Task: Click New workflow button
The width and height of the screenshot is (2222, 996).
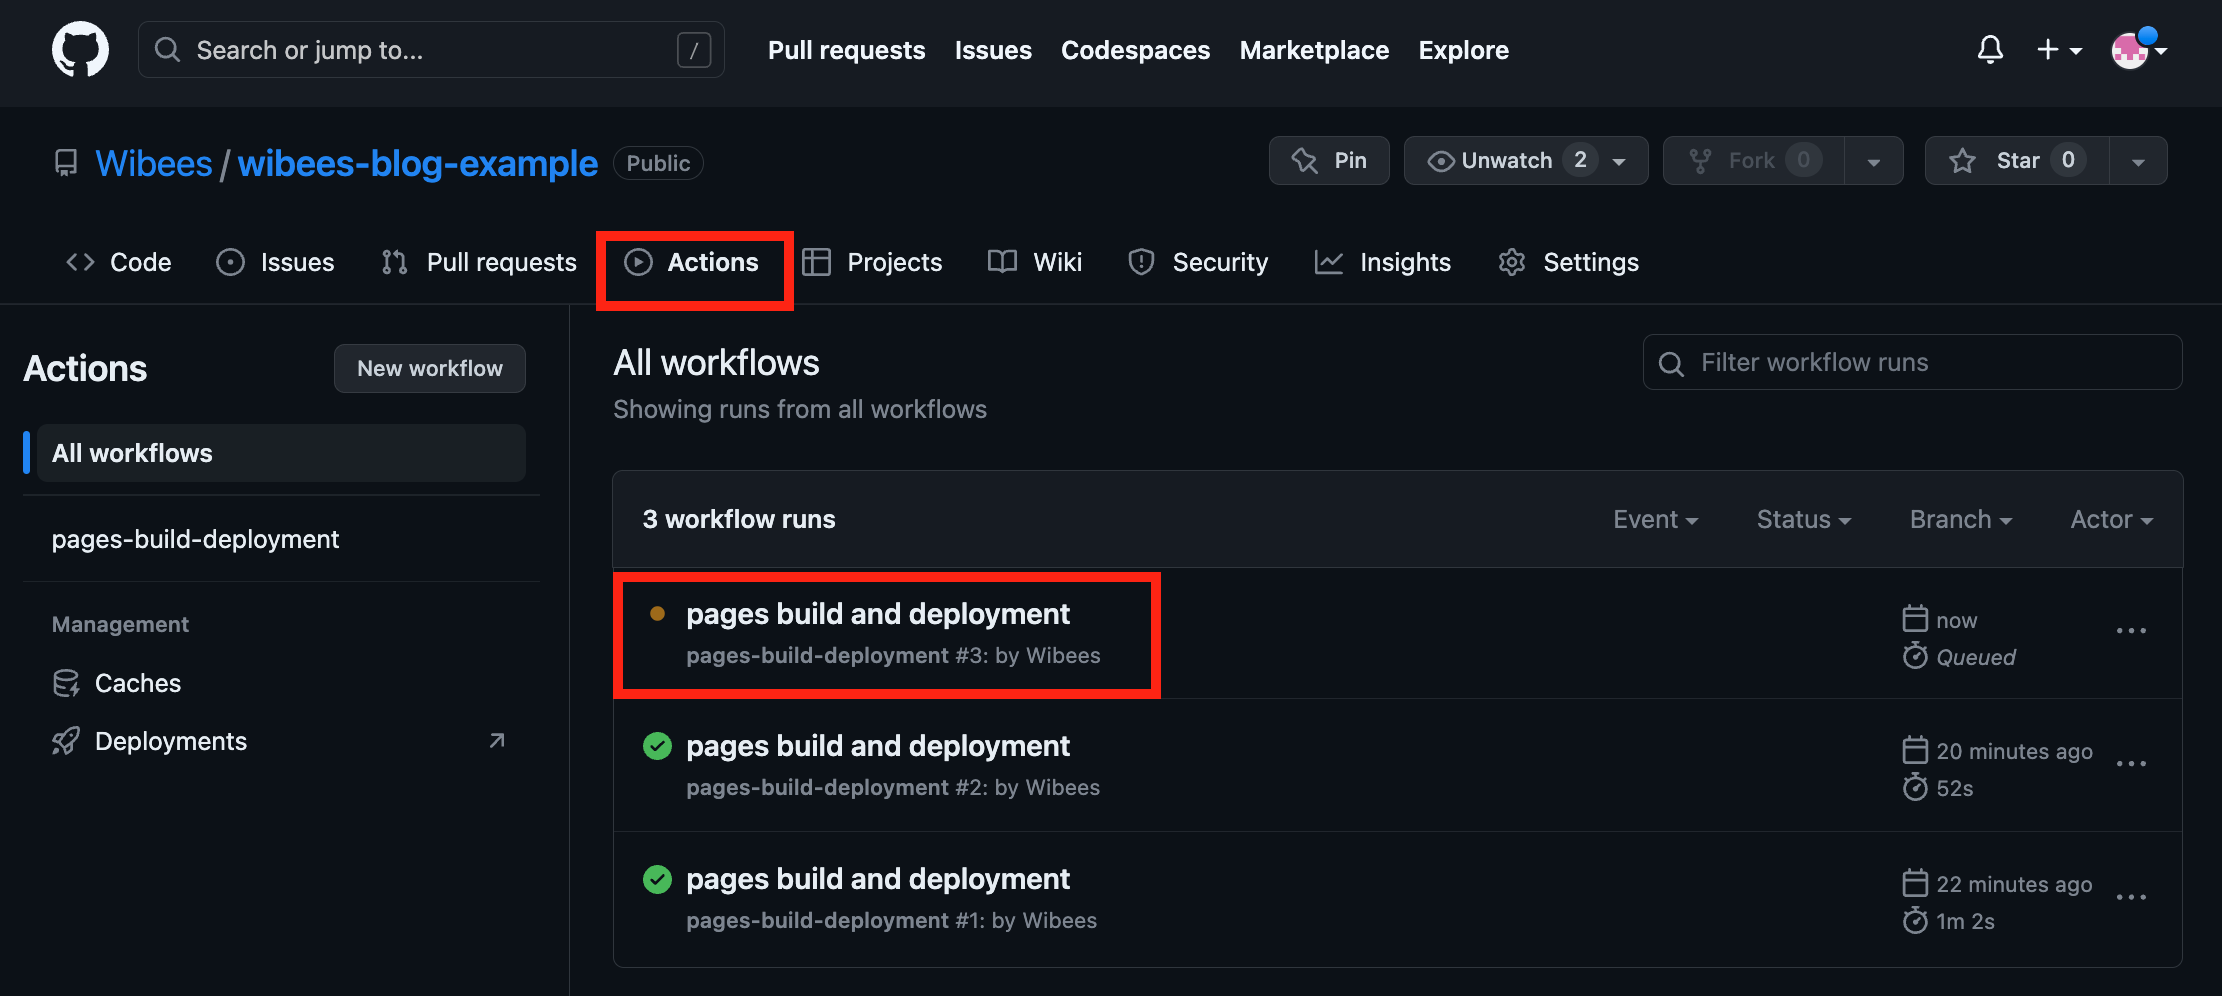Action: tap(430, 368)
